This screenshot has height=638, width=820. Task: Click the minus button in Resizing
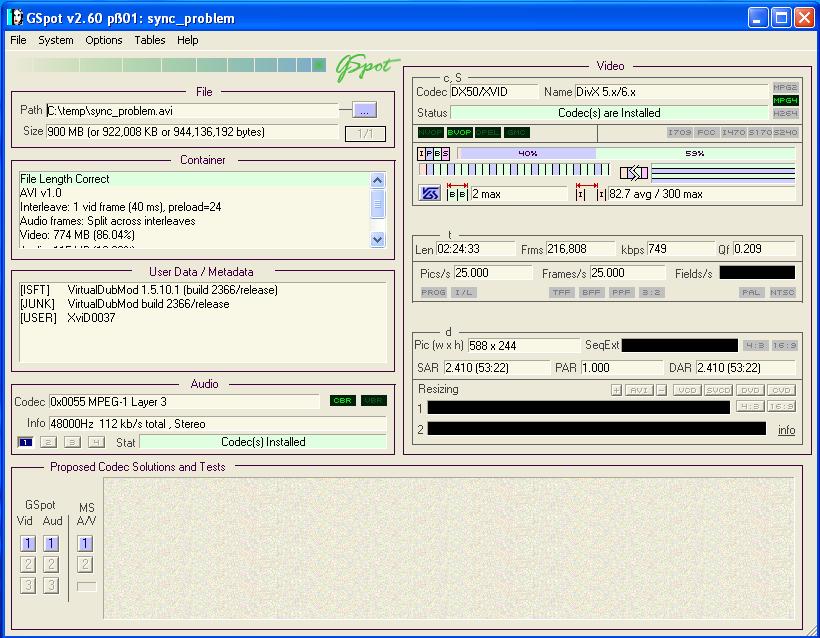662,390
